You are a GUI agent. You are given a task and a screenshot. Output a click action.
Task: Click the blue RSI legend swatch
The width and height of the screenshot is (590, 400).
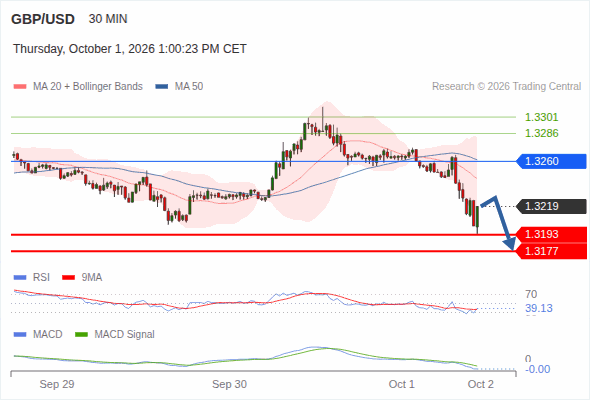coord(20,278)
